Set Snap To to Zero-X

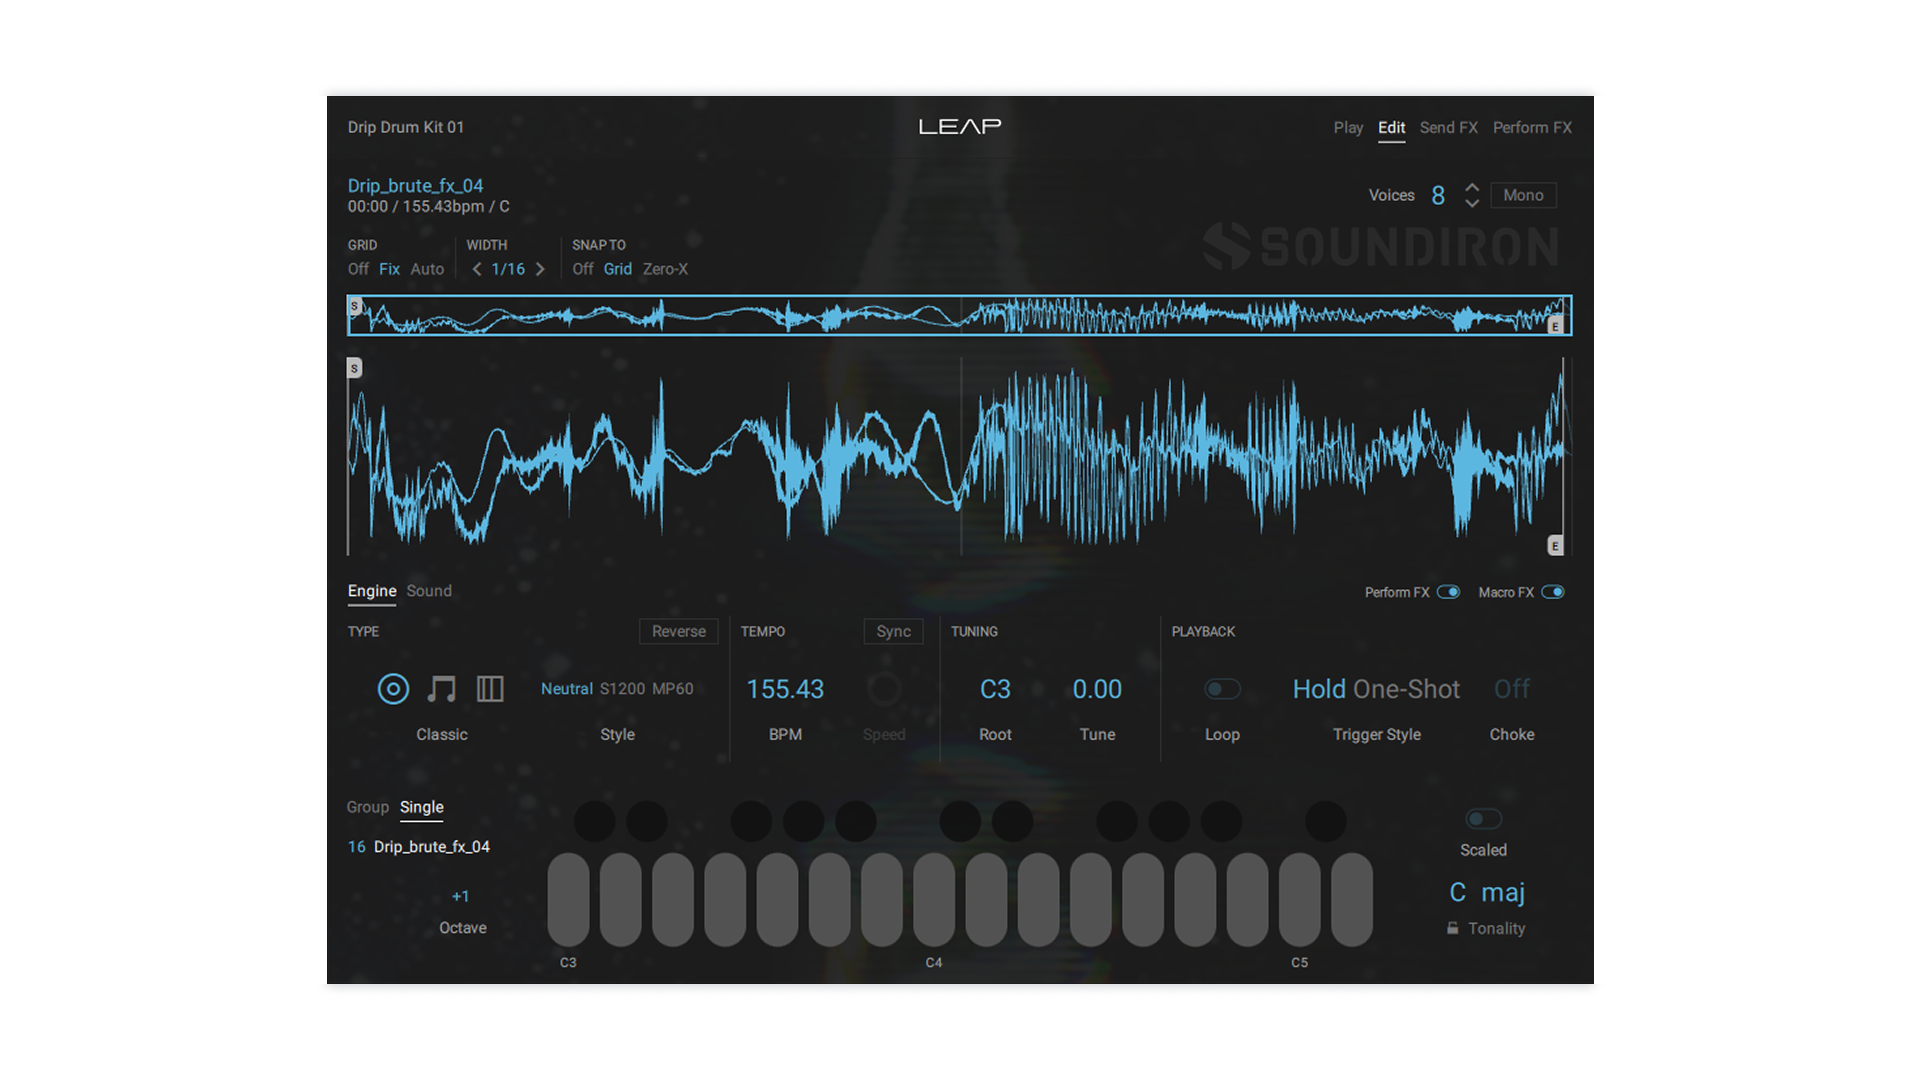click(665, 269)
